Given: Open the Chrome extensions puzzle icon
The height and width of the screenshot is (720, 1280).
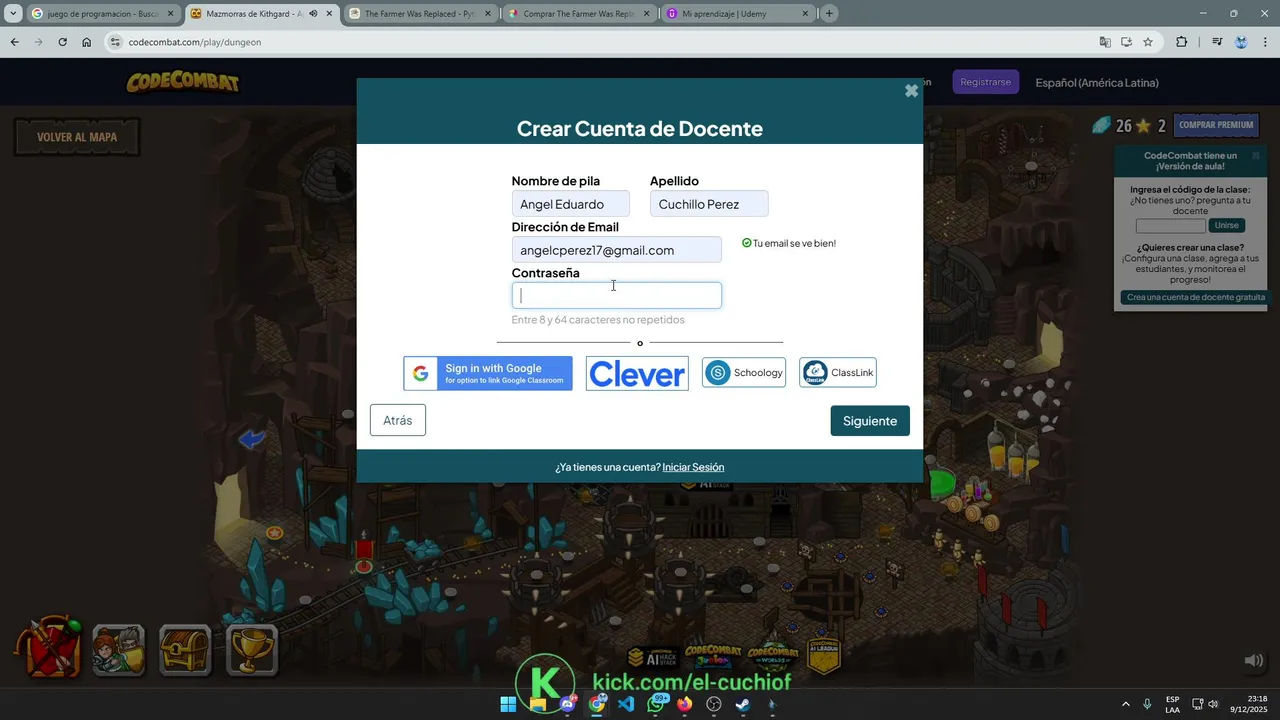Looking at the screenshot, I should 1182,42.
